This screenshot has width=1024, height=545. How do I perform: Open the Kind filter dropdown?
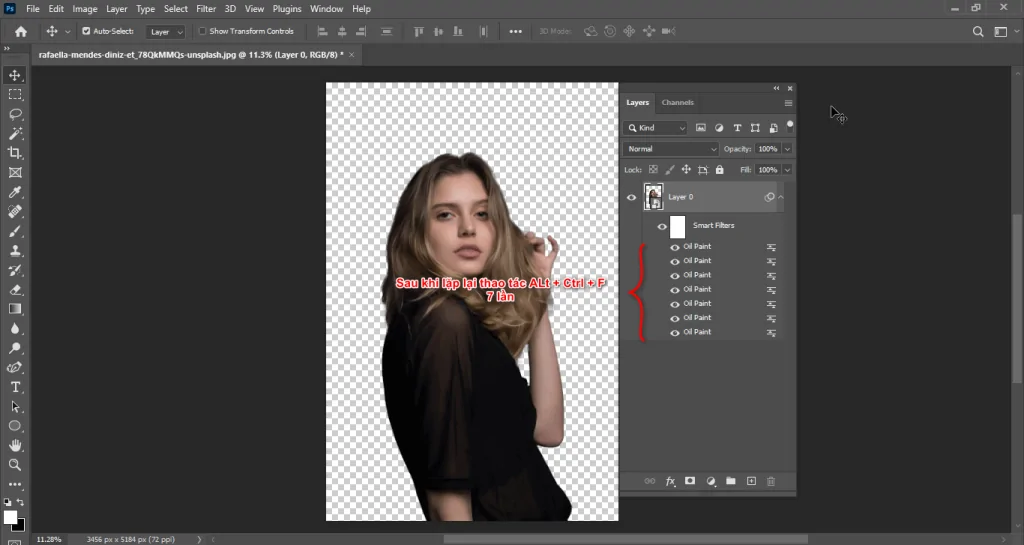pyautogui.click(x=655, y=128)
